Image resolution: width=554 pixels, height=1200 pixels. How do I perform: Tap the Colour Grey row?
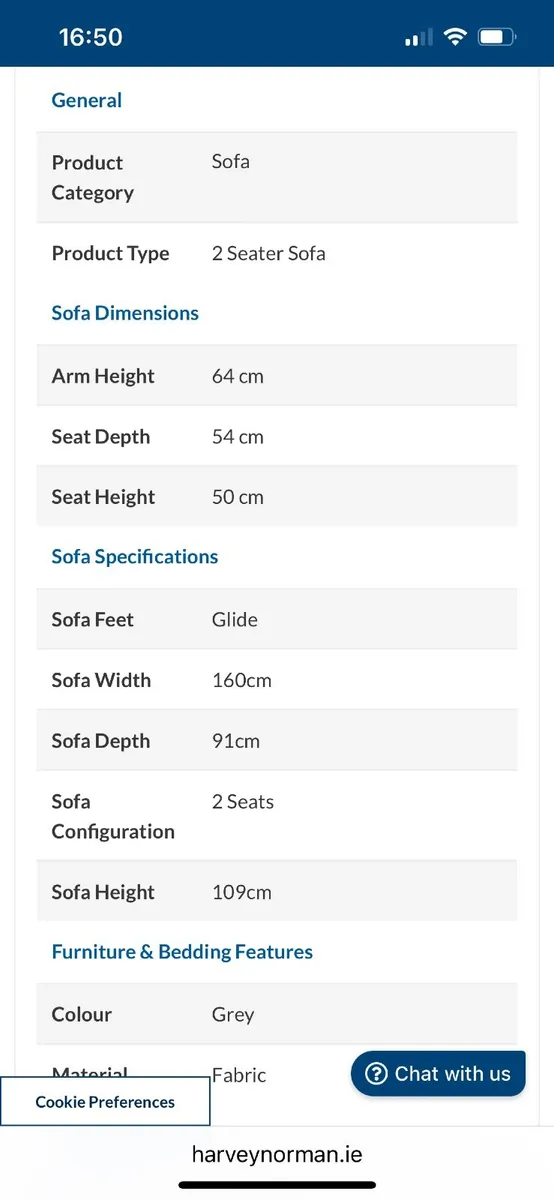(x=277, y=1014)
